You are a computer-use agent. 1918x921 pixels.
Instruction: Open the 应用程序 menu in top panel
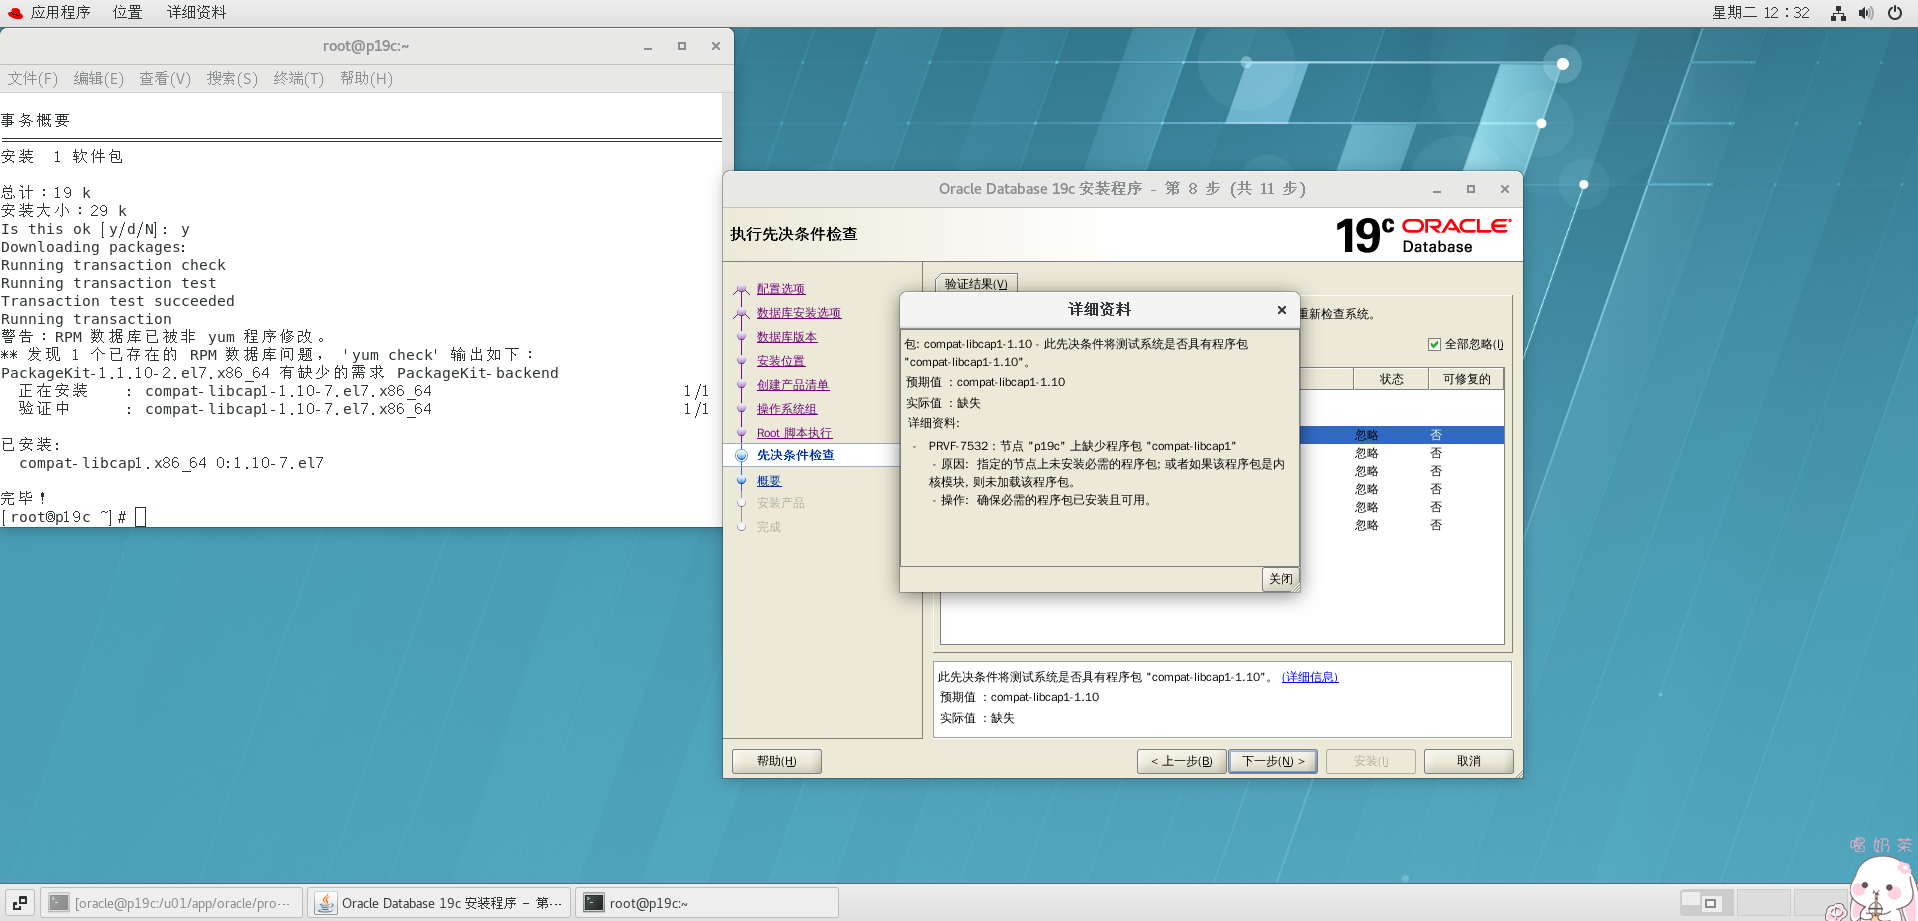[x=49, y=12]
